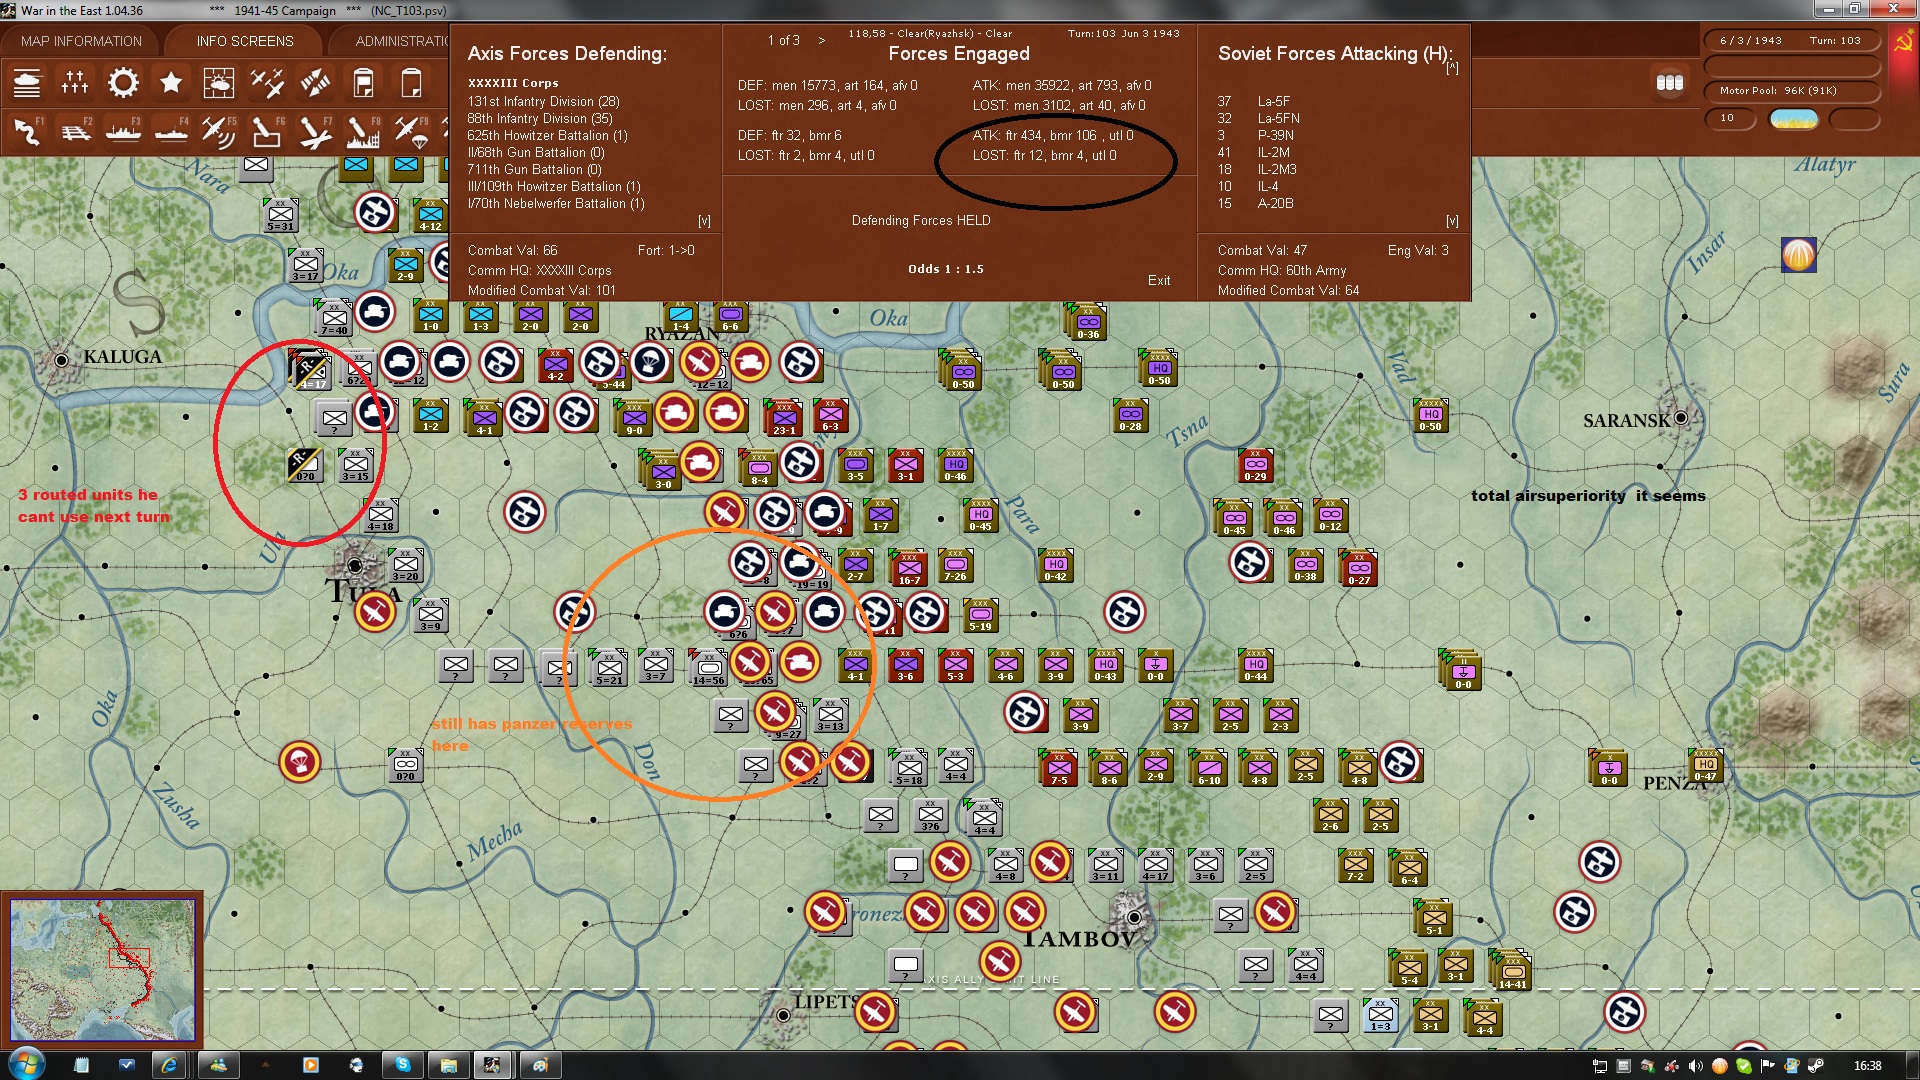
Task: Select the 23-1 unit counter
Action: tap(783, 419)
